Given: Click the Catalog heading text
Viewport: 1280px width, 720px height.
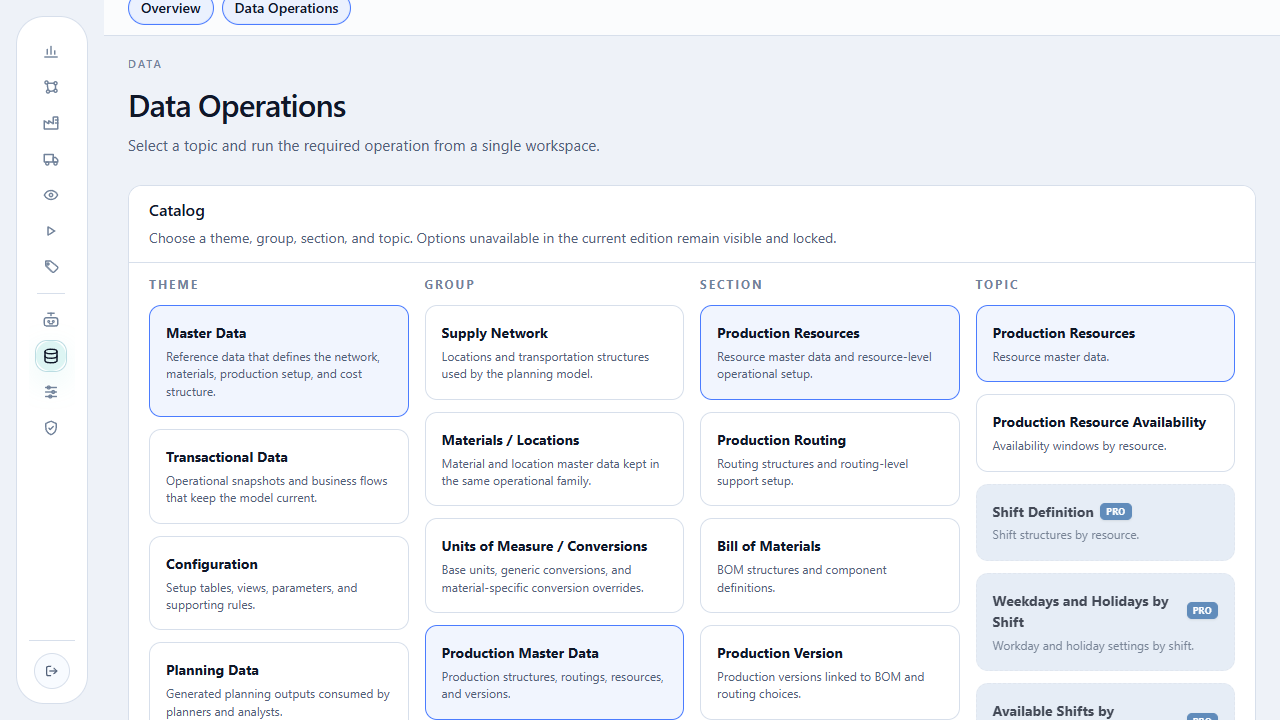Looking at the screenshot, I should [177, 210].
